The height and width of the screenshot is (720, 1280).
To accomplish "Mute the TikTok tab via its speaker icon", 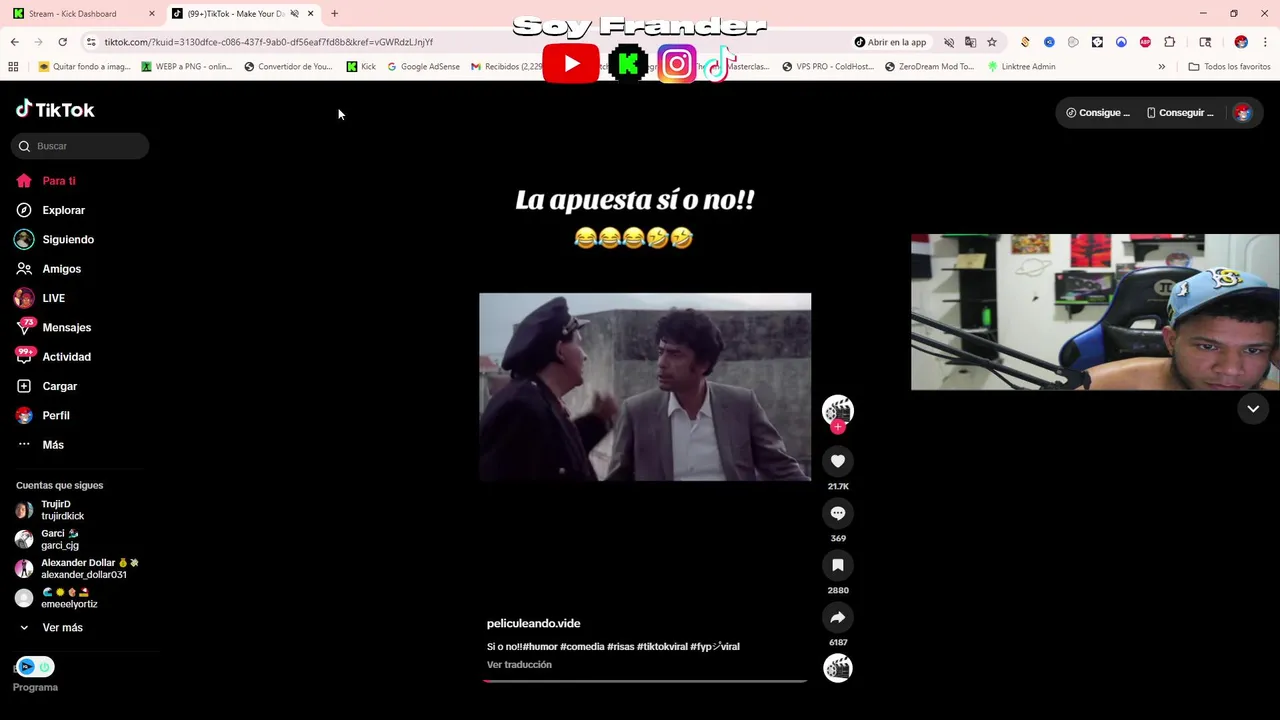I will 294,14.
